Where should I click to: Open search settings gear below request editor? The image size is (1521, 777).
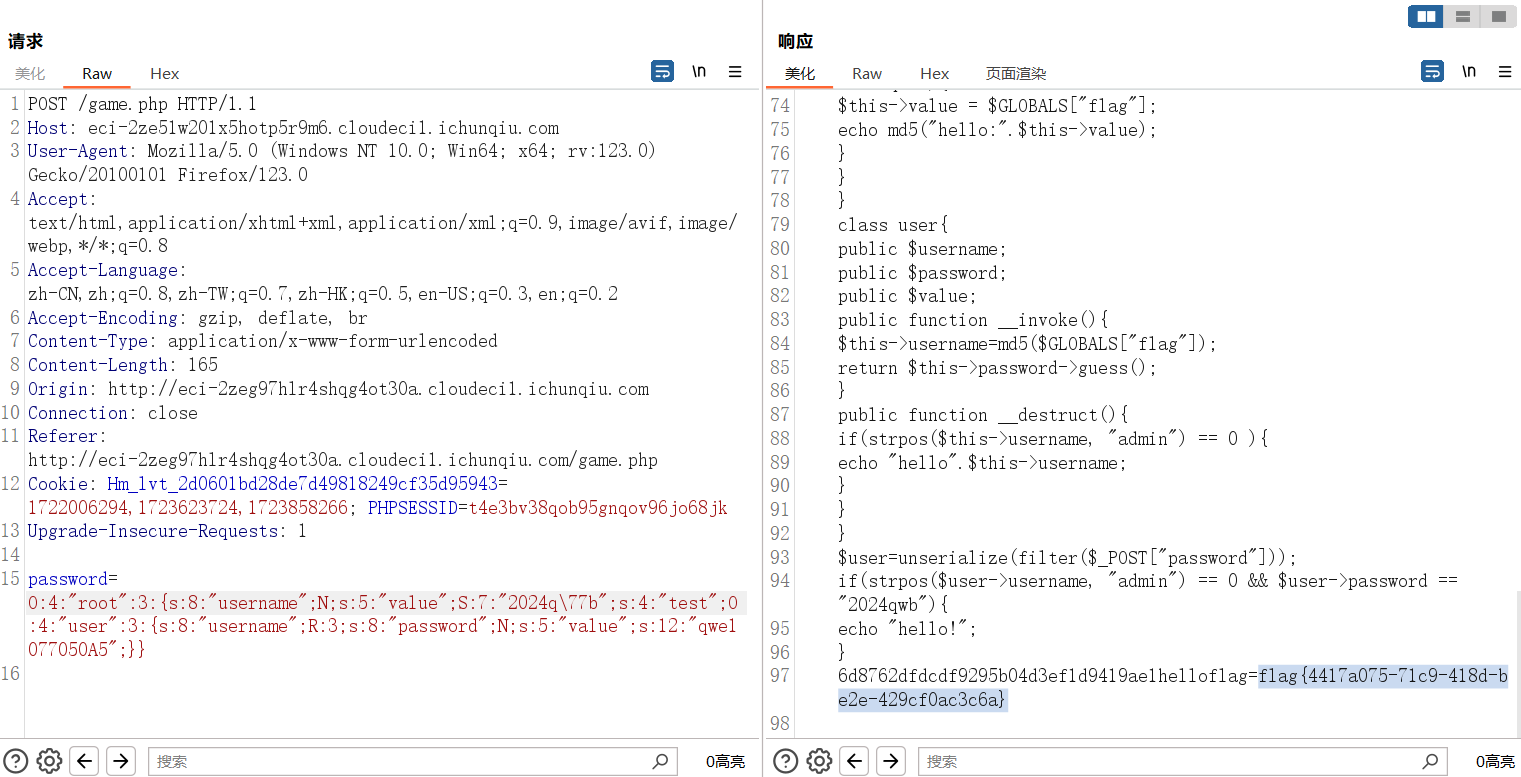[x=49, y=761]
